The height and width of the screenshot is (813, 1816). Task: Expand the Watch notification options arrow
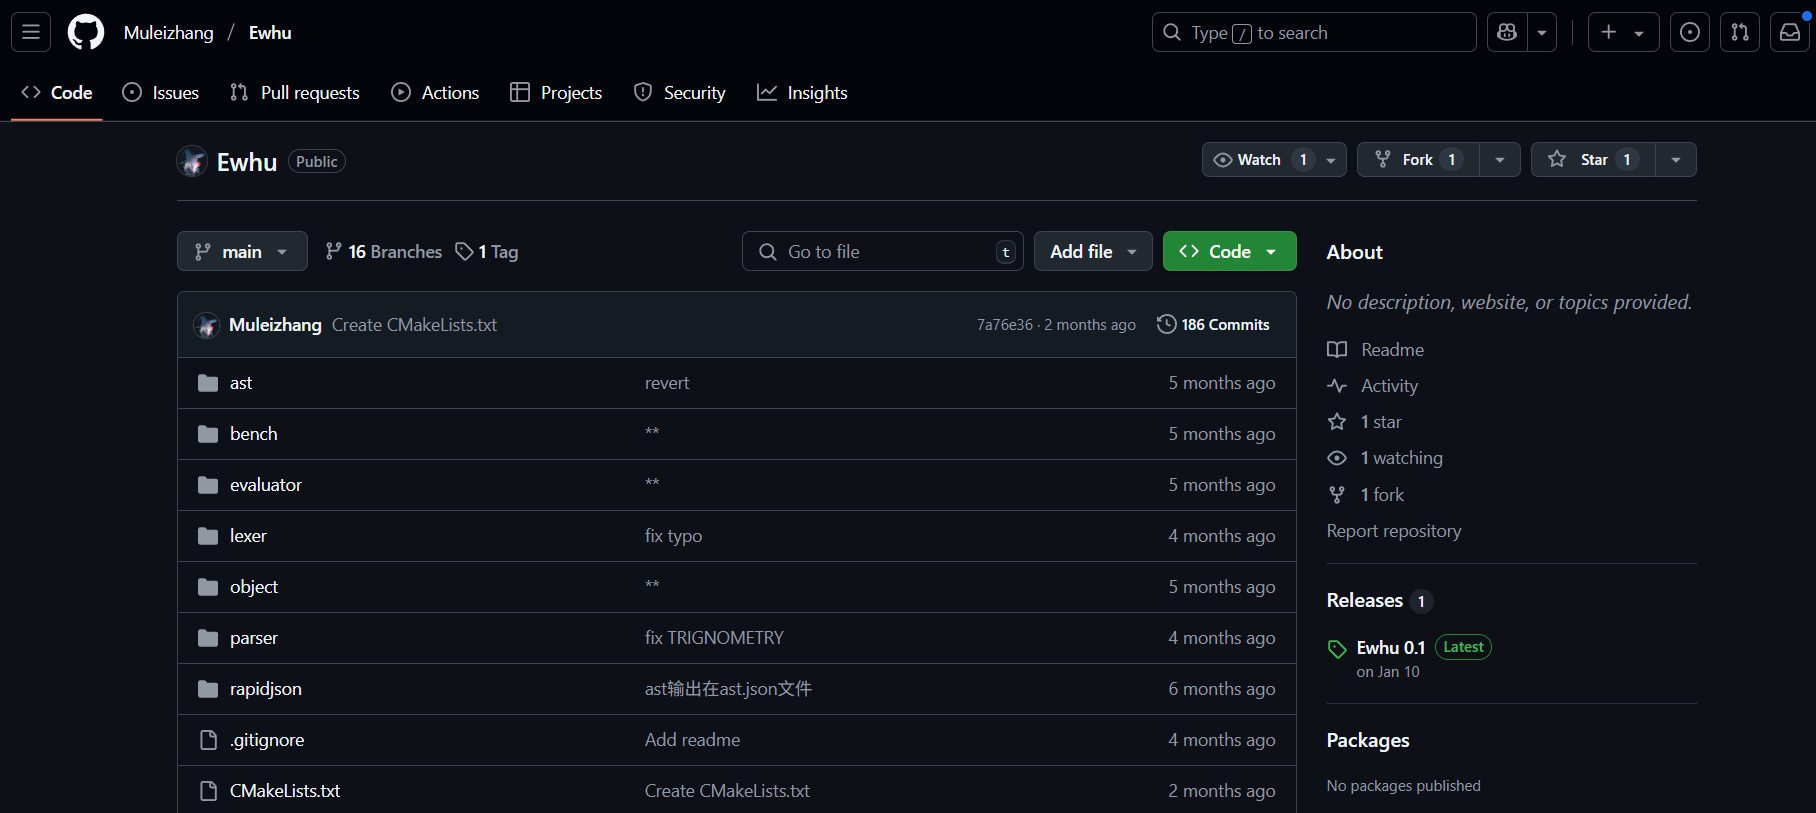(x=1331, y=160)
